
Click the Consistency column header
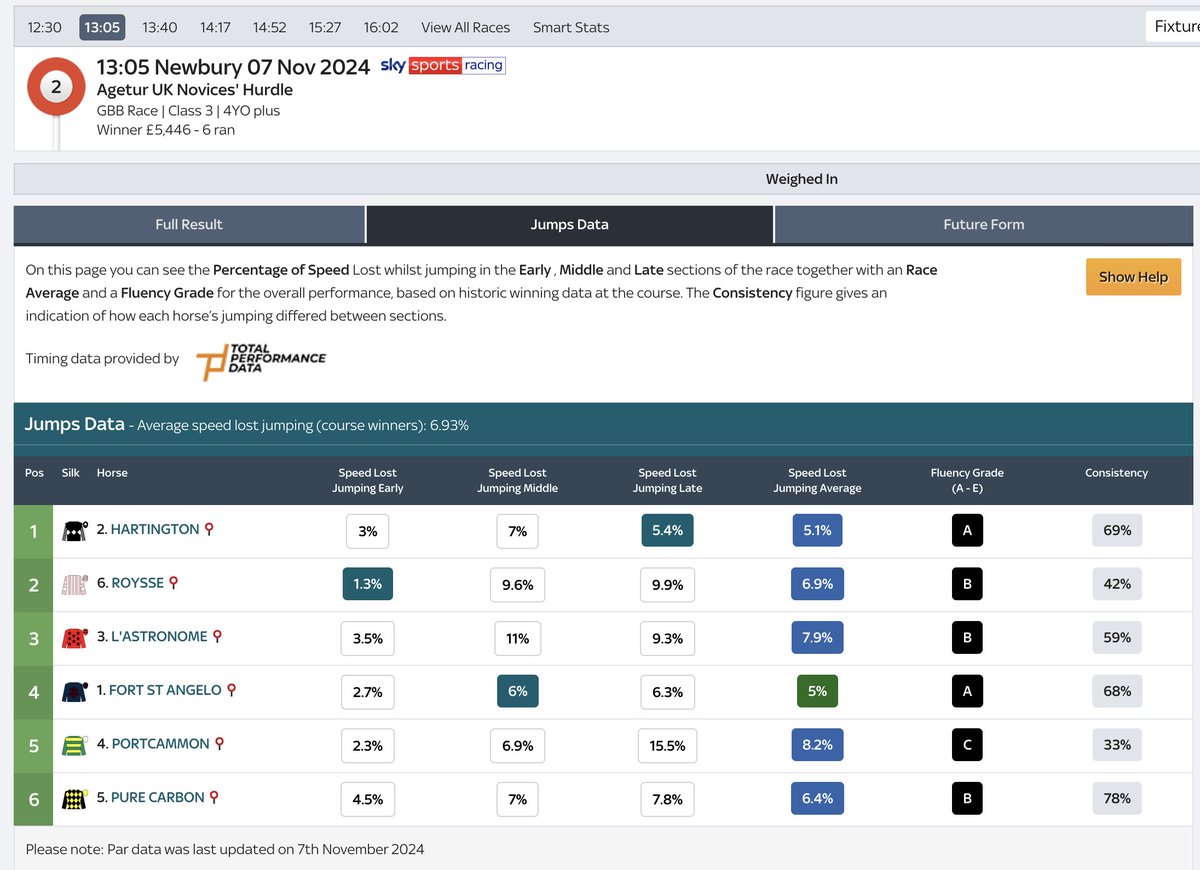point(1116,473)
